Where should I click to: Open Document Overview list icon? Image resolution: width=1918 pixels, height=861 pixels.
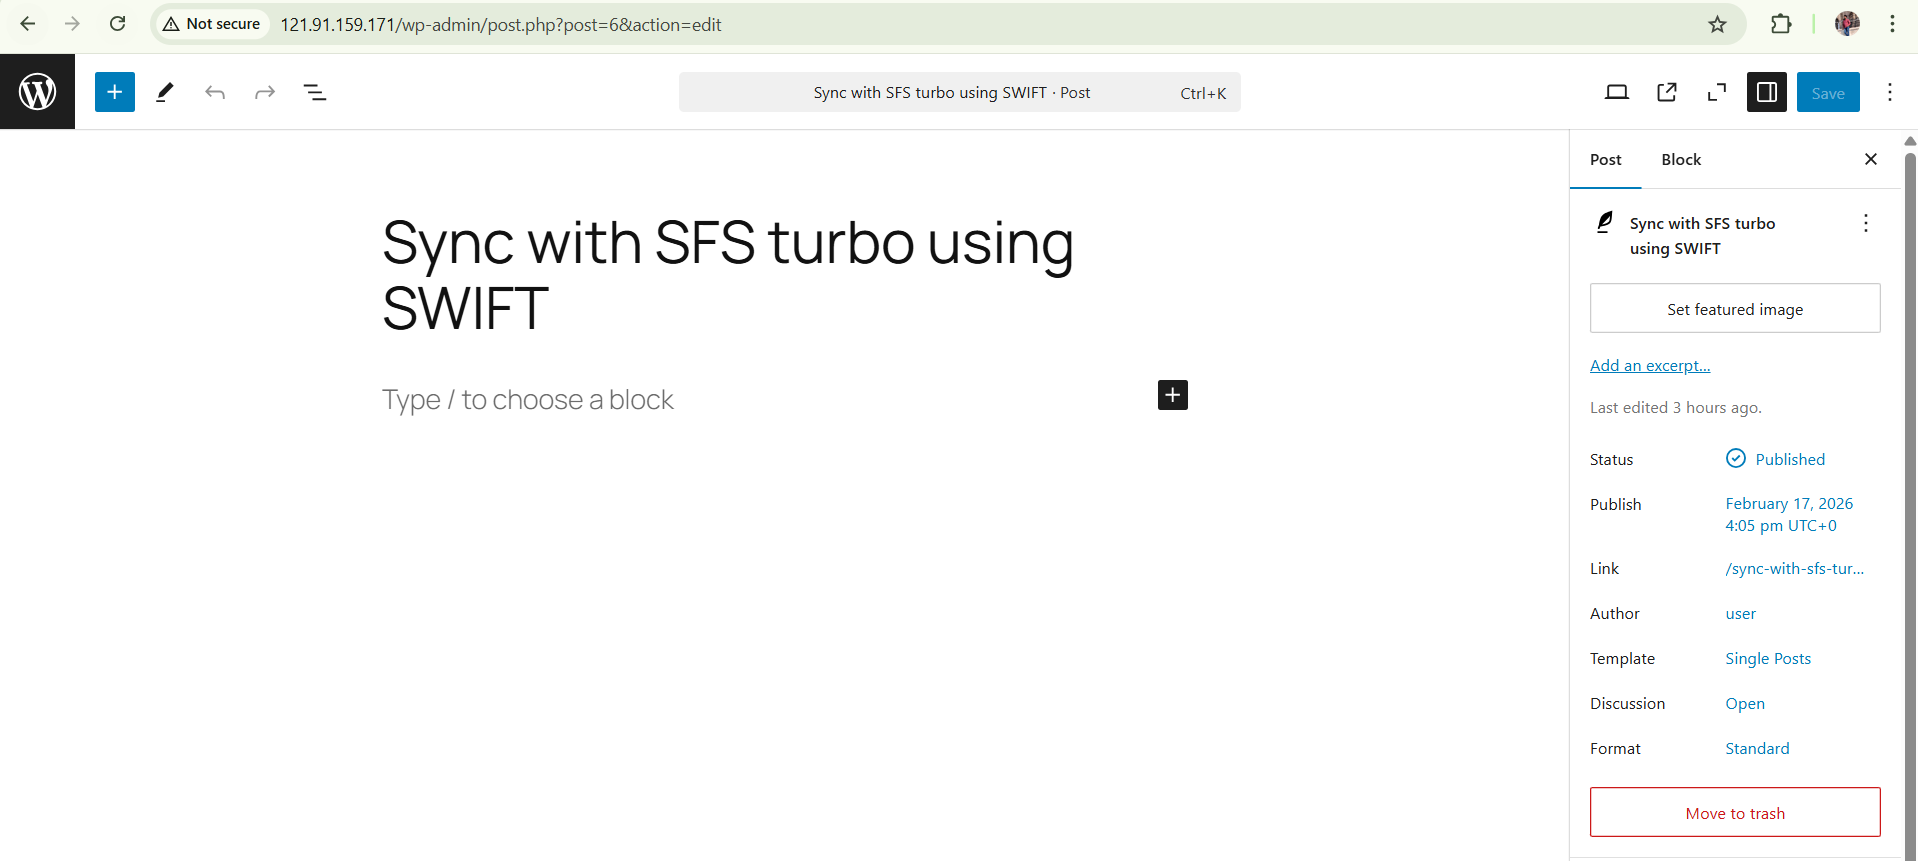tap(315, 92)
